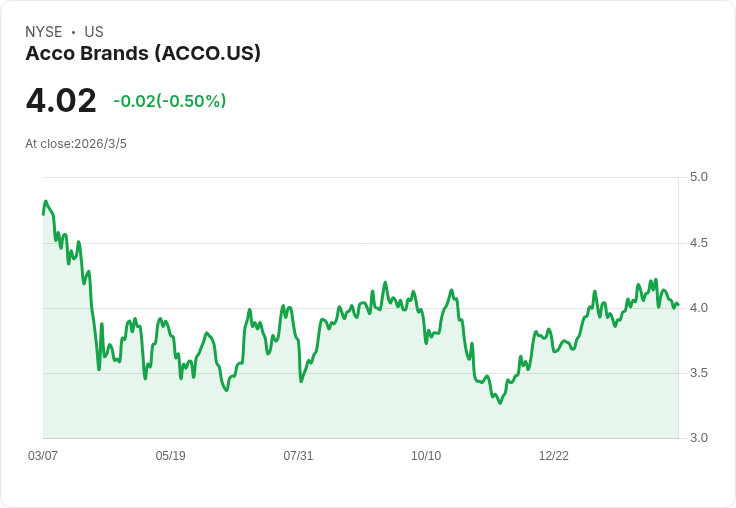Click the chart's lowest trough near 3.3
Viewport: 736px width, 508px height.
(x=500, y=403)
